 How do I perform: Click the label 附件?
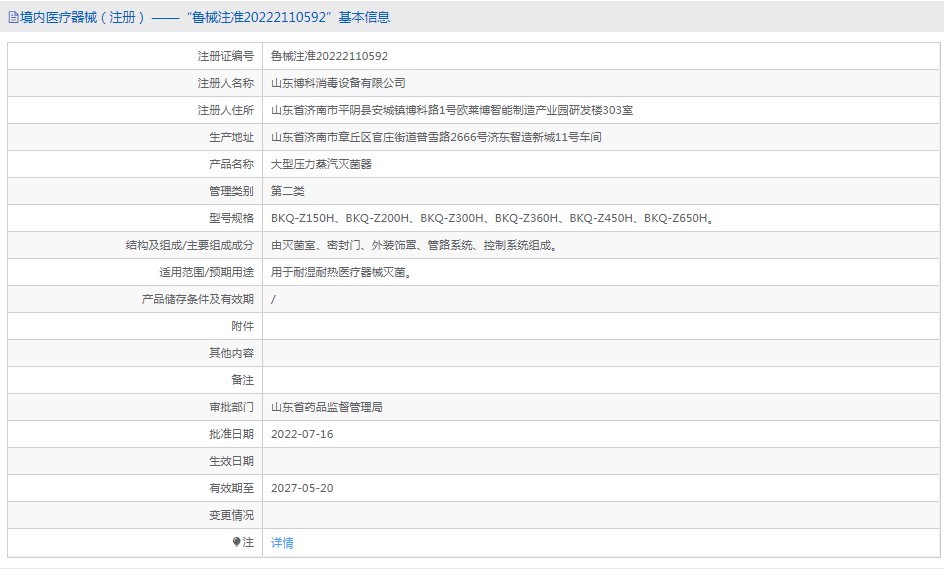point(243,326)
